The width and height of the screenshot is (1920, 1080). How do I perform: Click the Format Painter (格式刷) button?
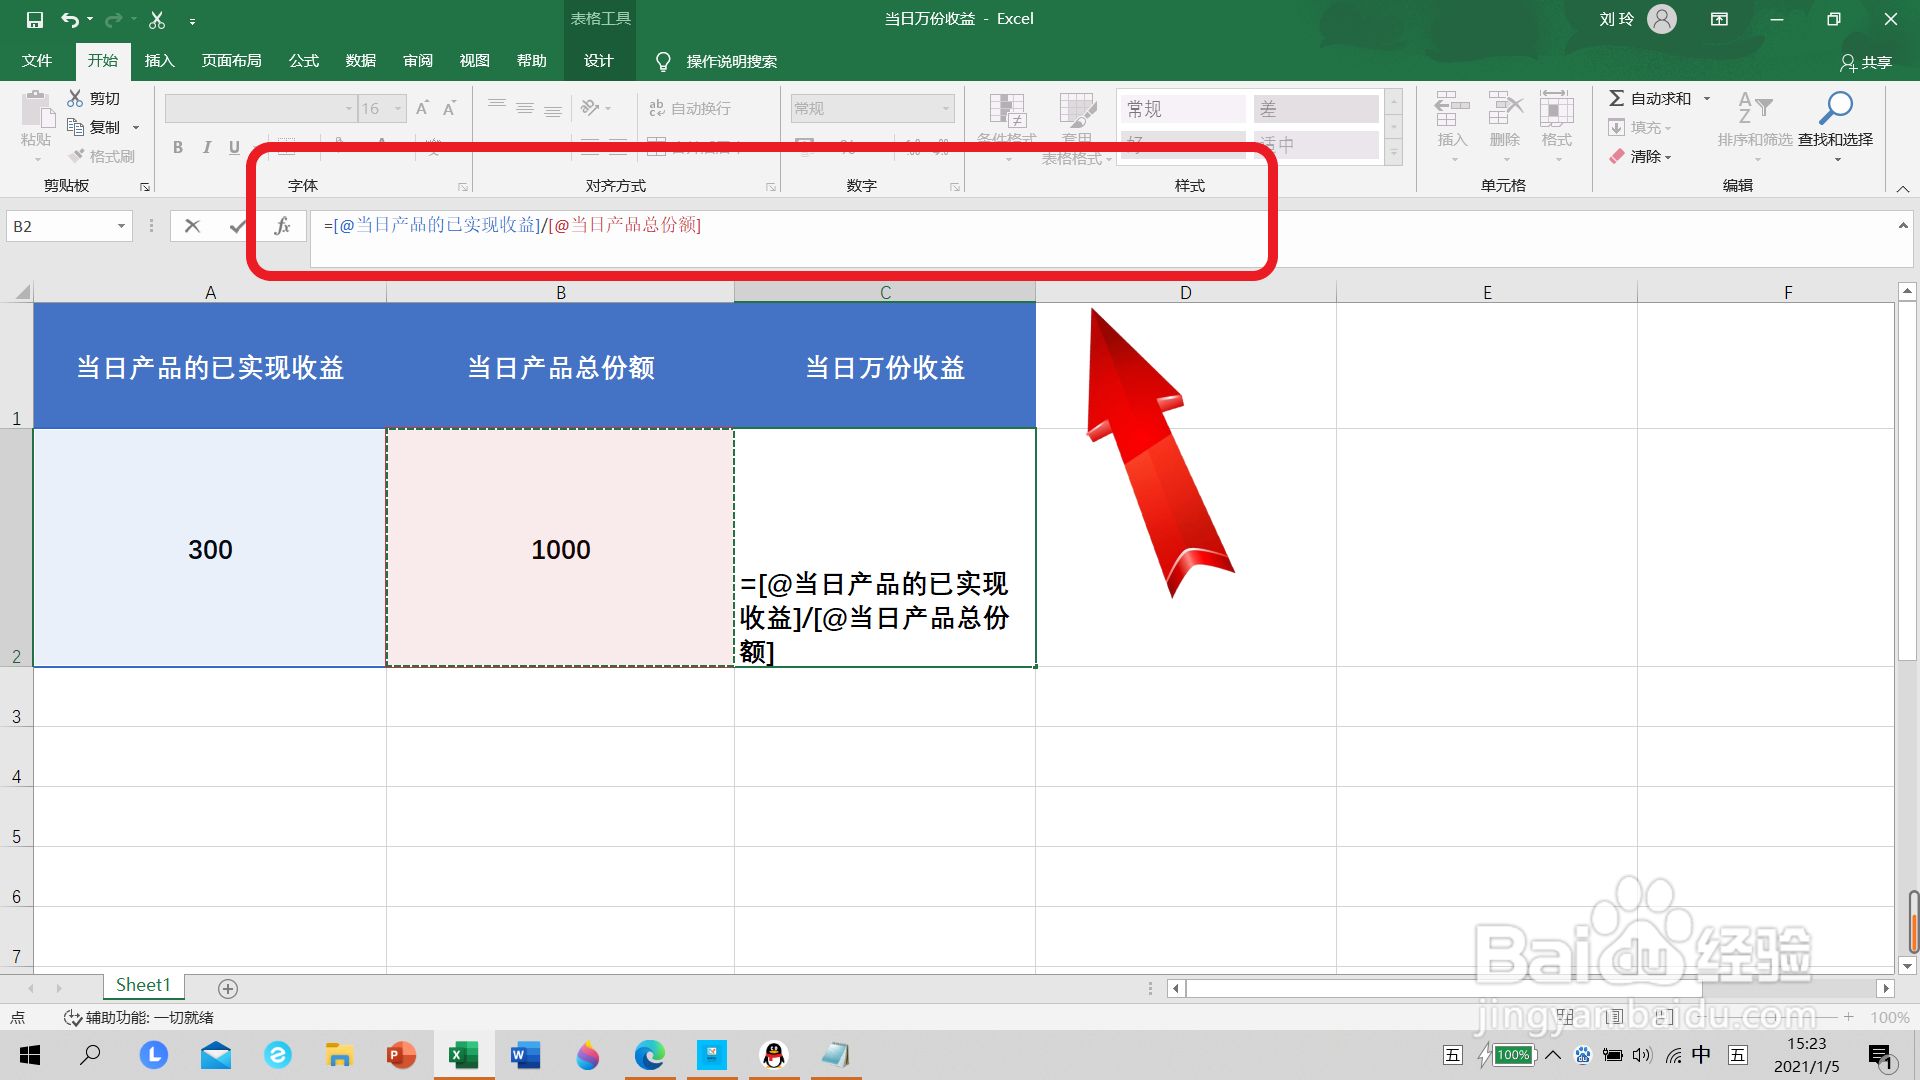101,156
